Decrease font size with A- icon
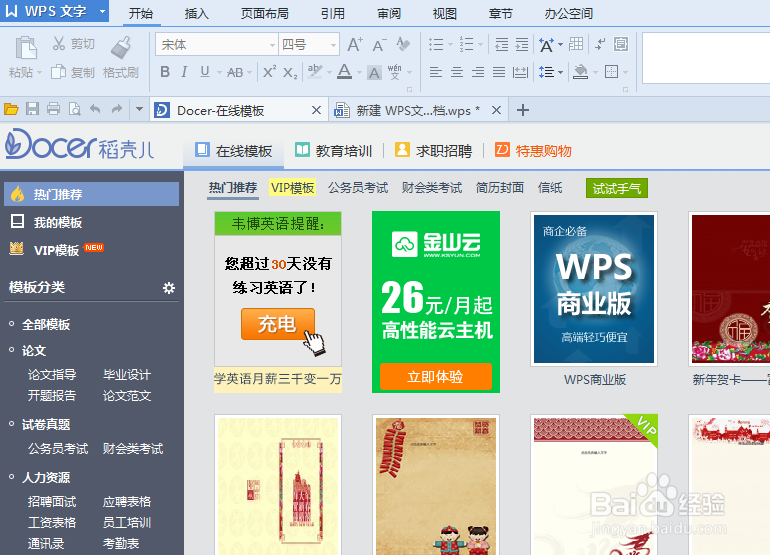The height and width of the screenshot is (555, 770). 379,45
